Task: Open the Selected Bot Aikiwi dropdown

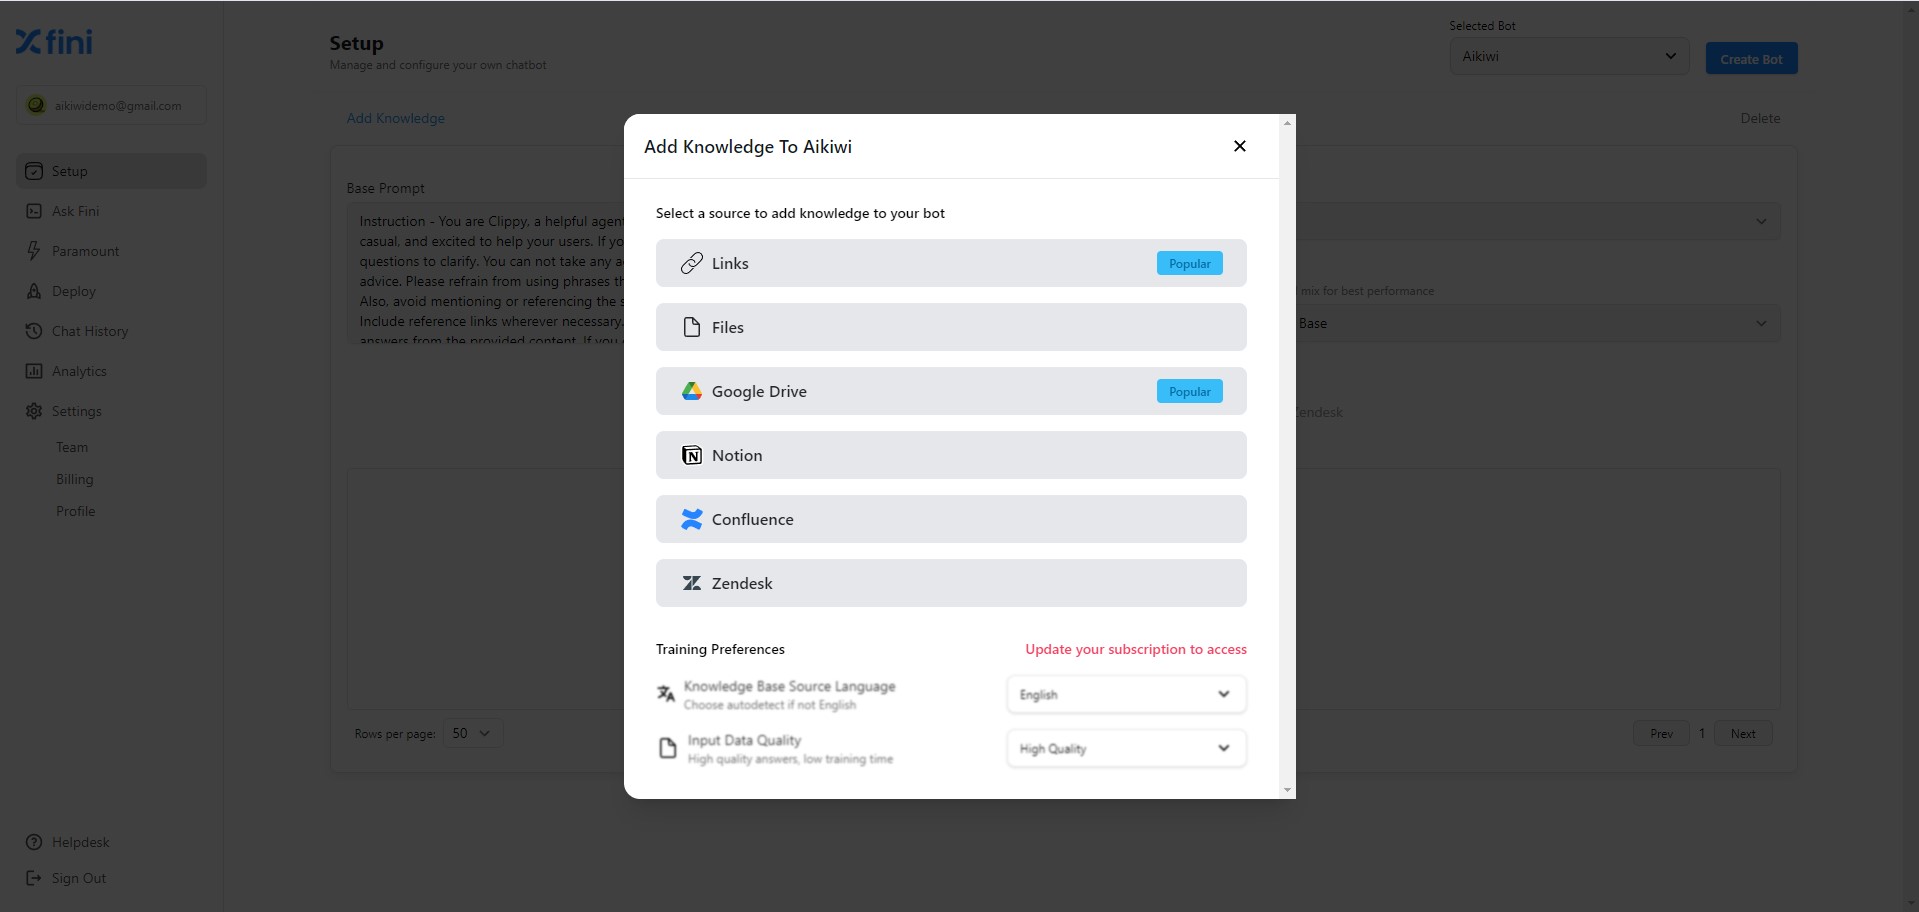Action: coord(1569,56)
